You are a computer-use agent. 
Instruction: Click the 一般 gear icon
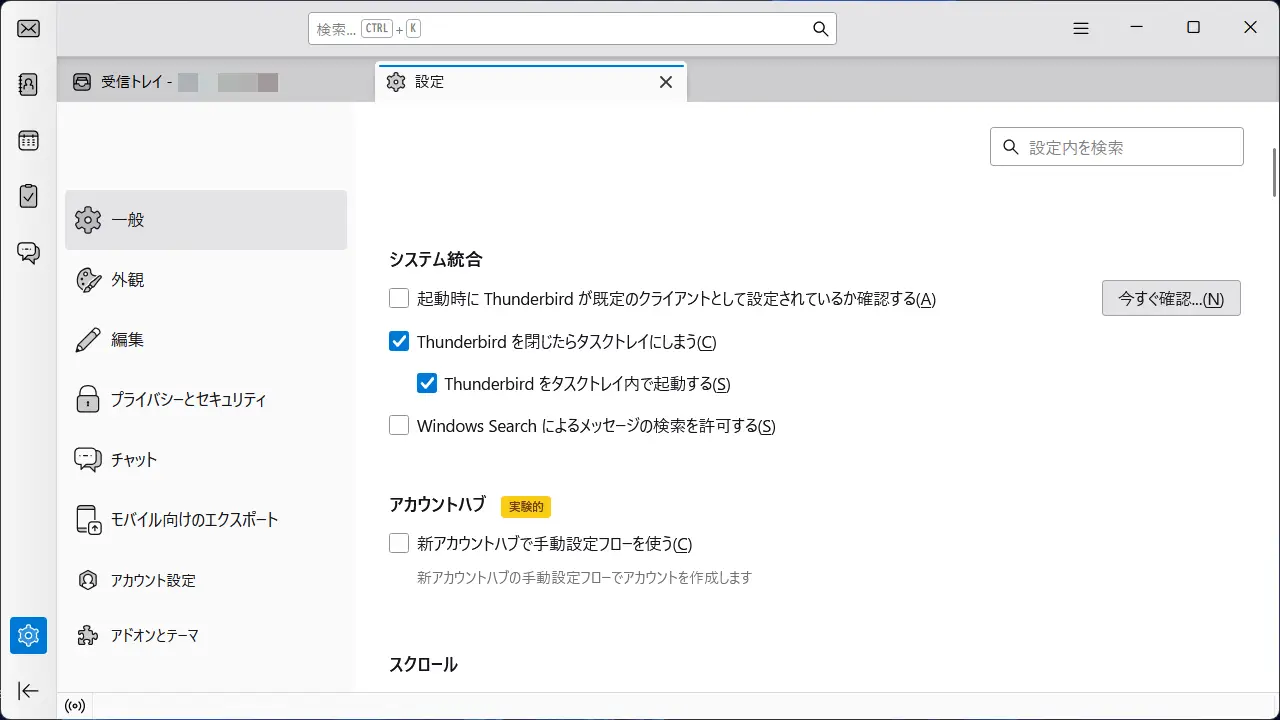[88, 220]
